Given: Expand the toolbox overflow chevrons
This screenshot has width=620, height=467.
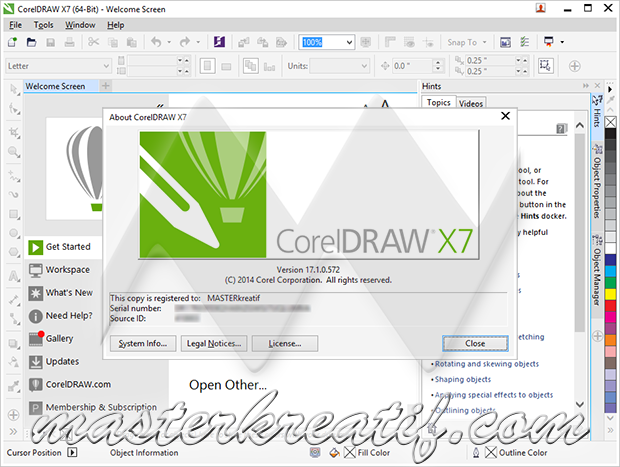Looking at the screenshot, I should [13, 431].
